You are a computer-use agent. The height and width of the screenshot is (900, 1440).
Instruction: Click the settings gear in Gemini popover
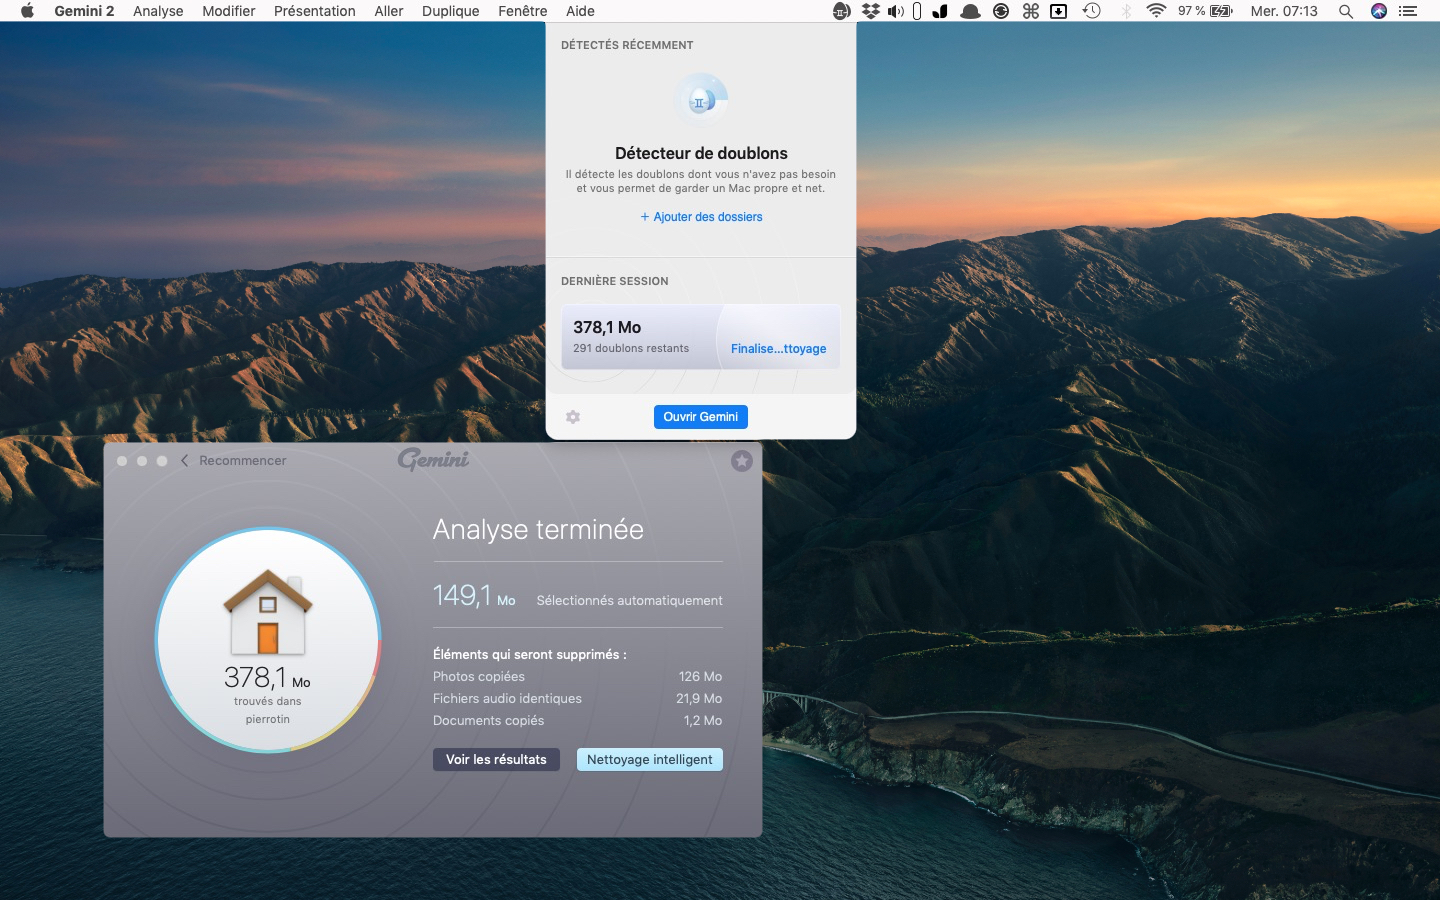[x=573, y=417]
